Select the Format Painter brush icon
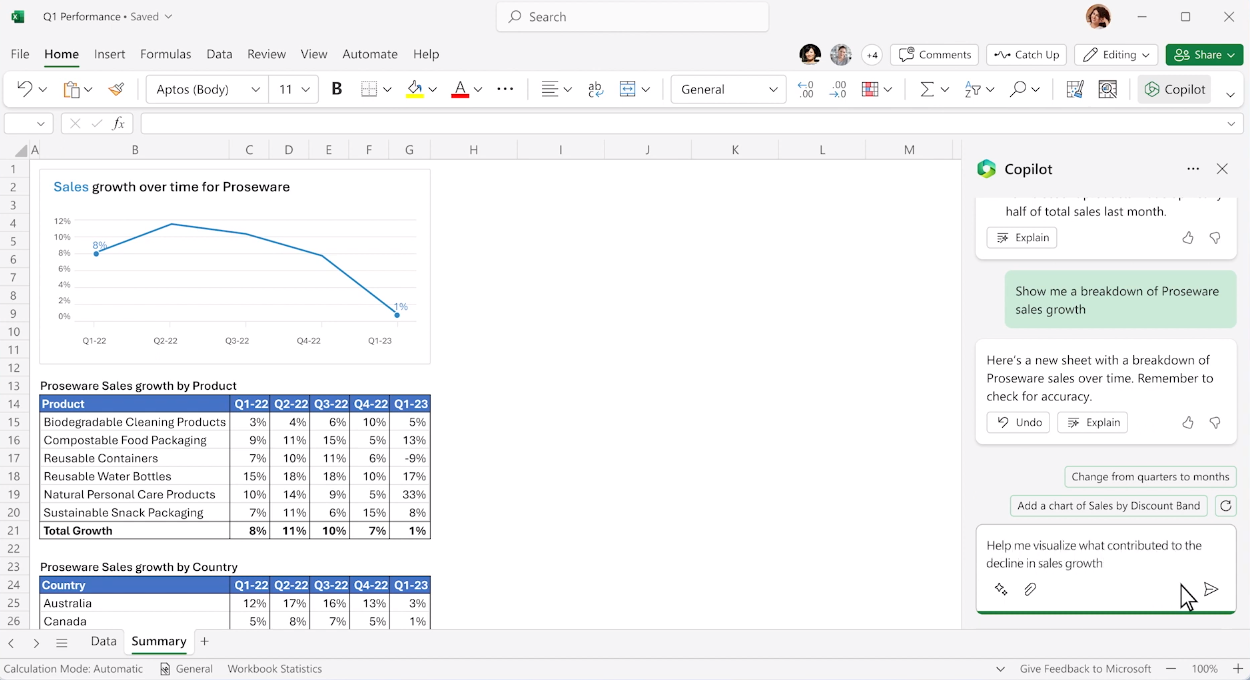Viewport: 1250px width, 680px height. [116, 89]
